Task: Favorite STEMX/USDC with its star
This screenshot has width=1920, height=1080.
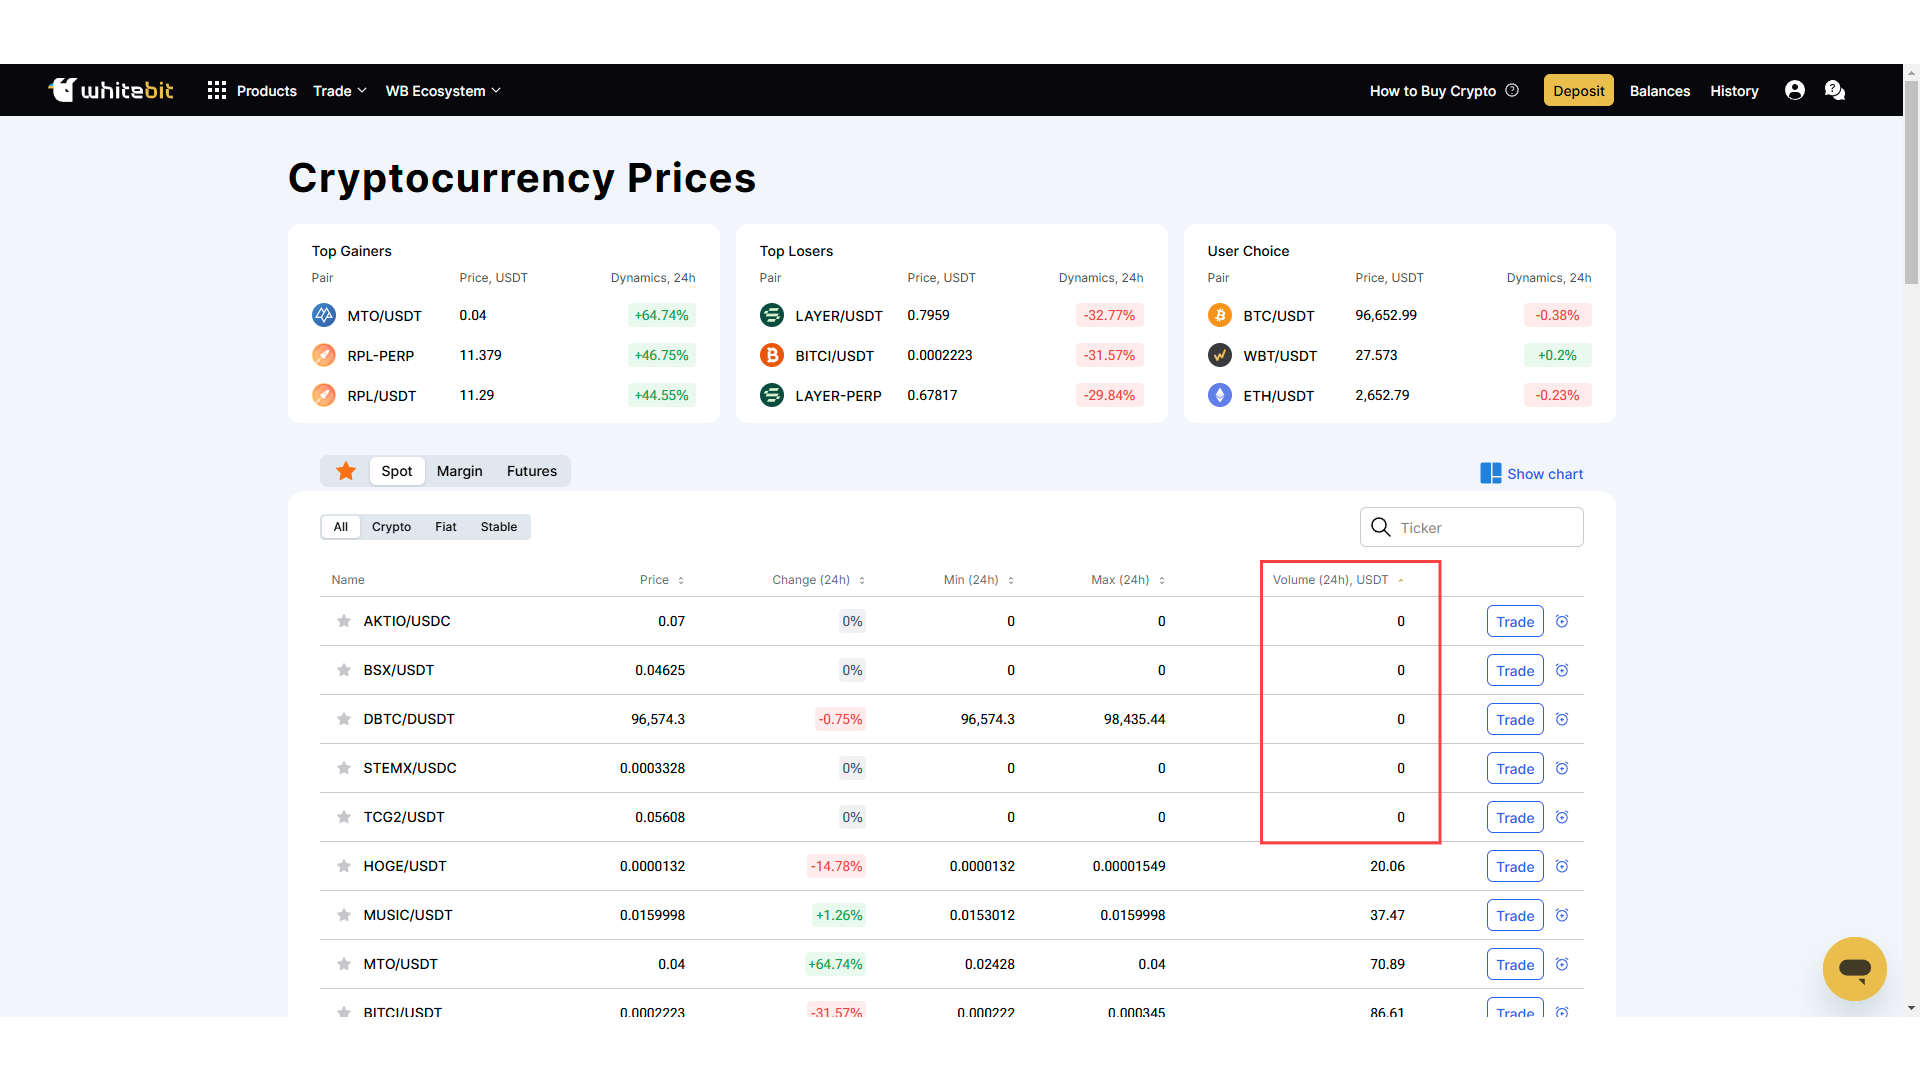Action: coord(344,768)
